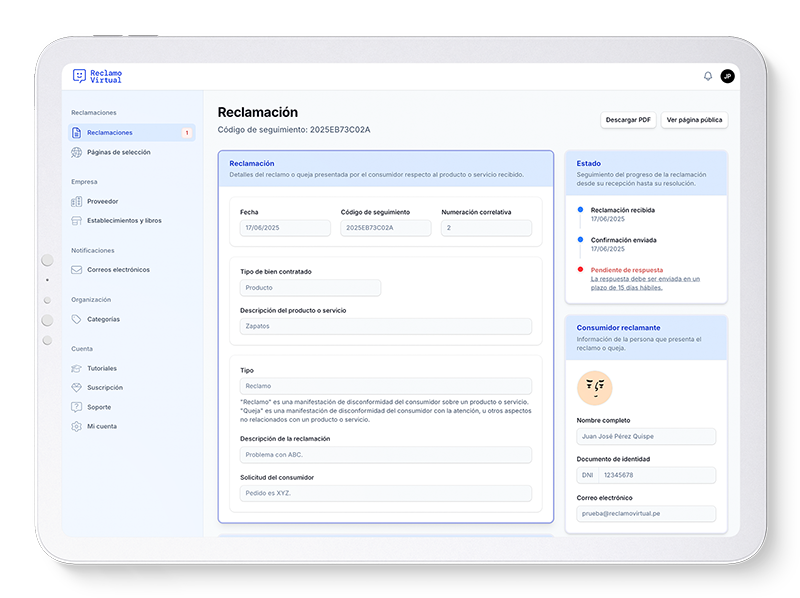This screenshot has width=800, height=598.
Task: Click the notification bell icon
Action: [x=708, y=76]
